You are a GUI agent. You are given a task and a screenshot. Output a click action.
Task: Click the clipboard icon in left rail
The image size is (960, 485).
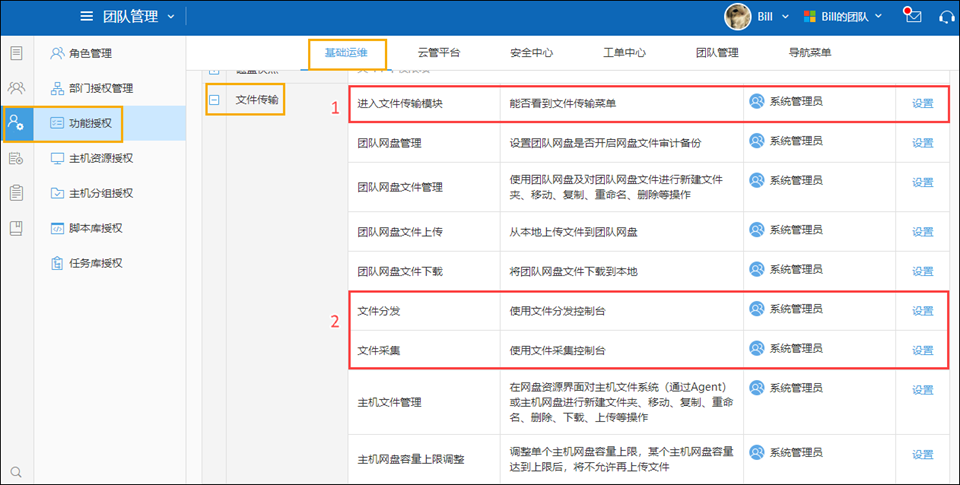[x=16, y=193]
